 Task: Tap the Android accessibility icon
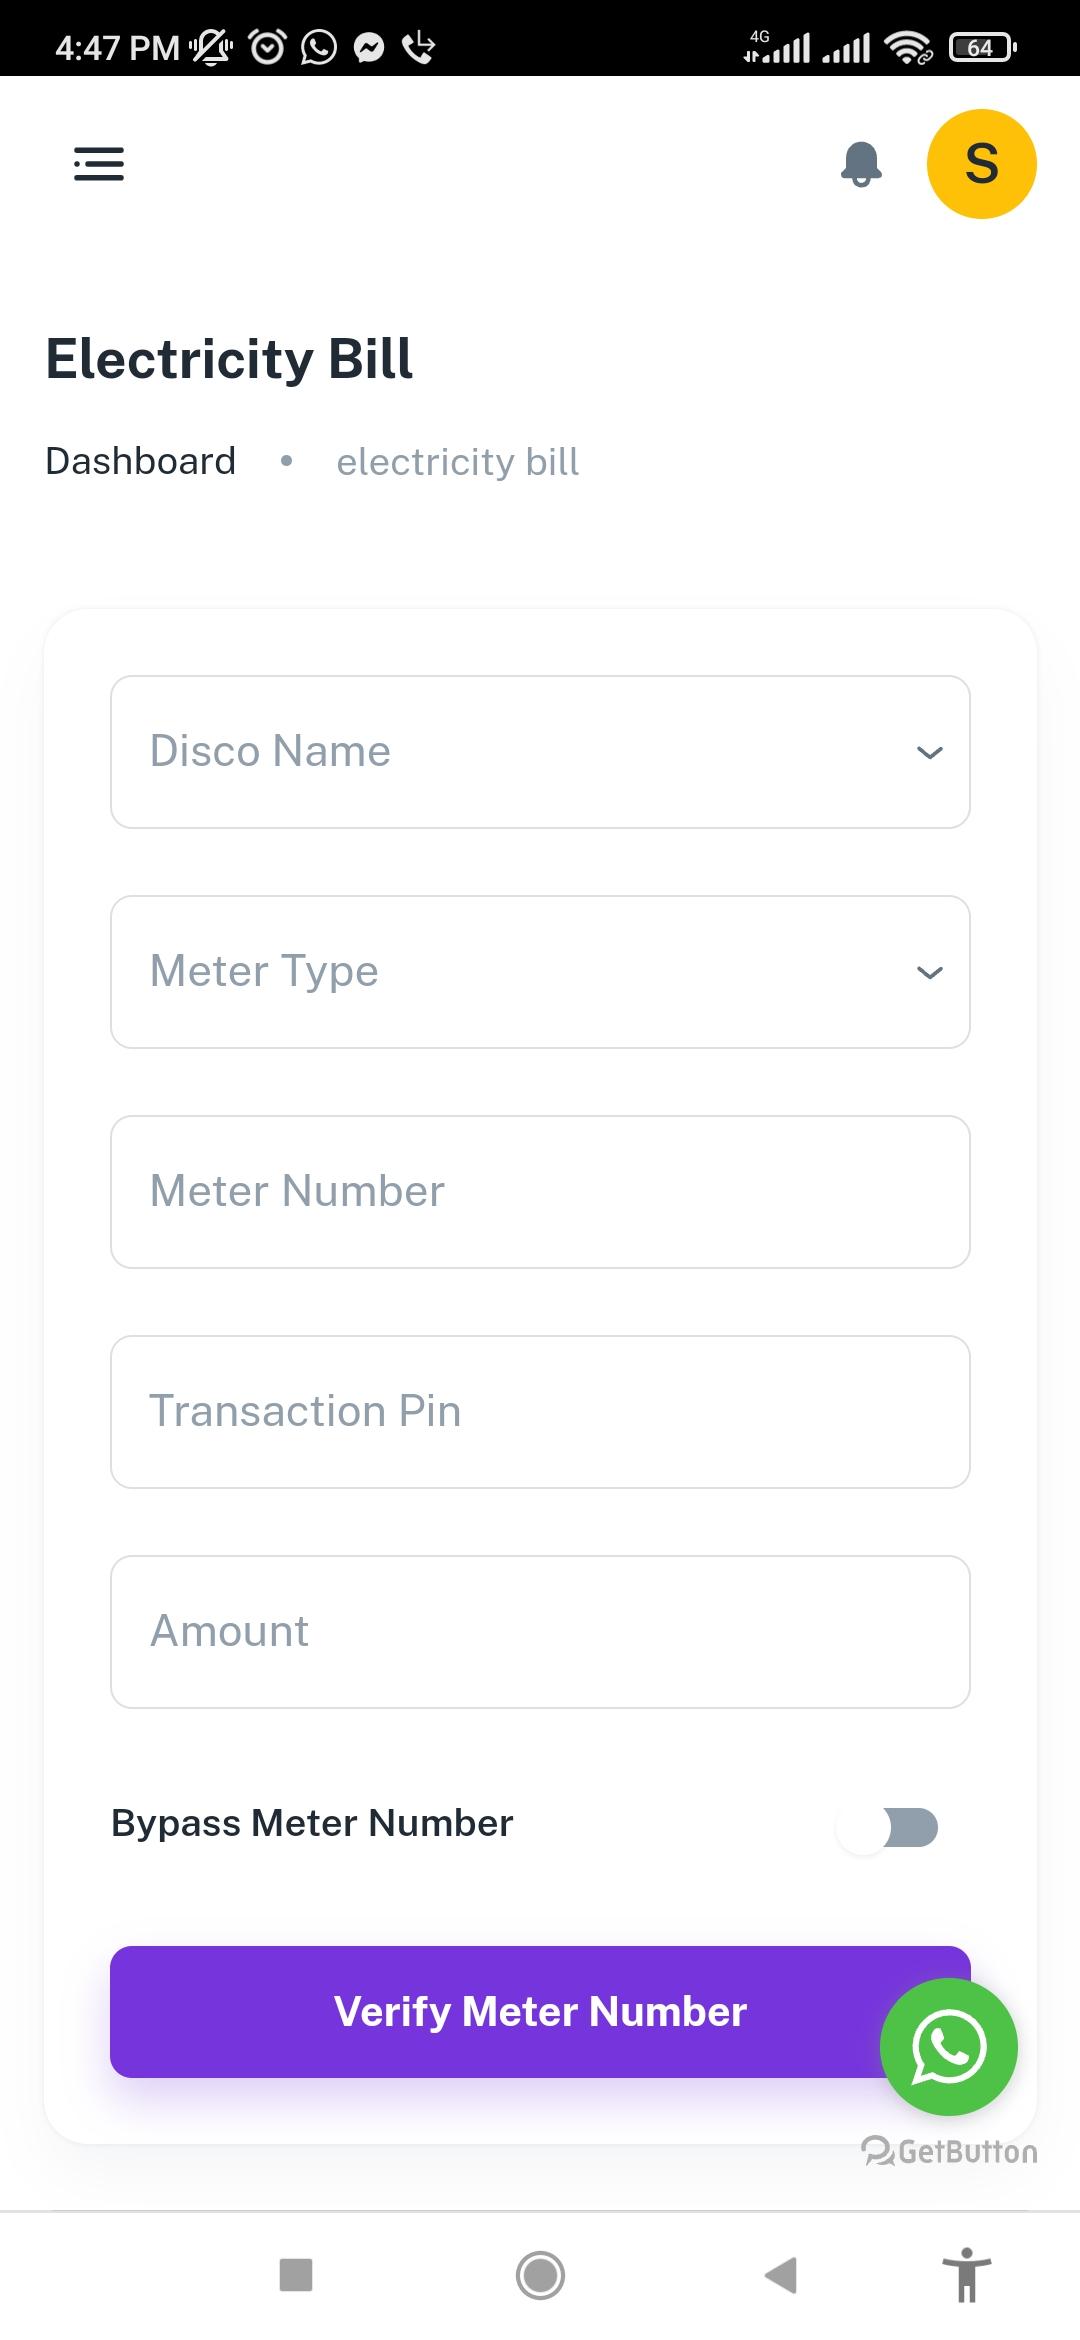(966, 2275)
